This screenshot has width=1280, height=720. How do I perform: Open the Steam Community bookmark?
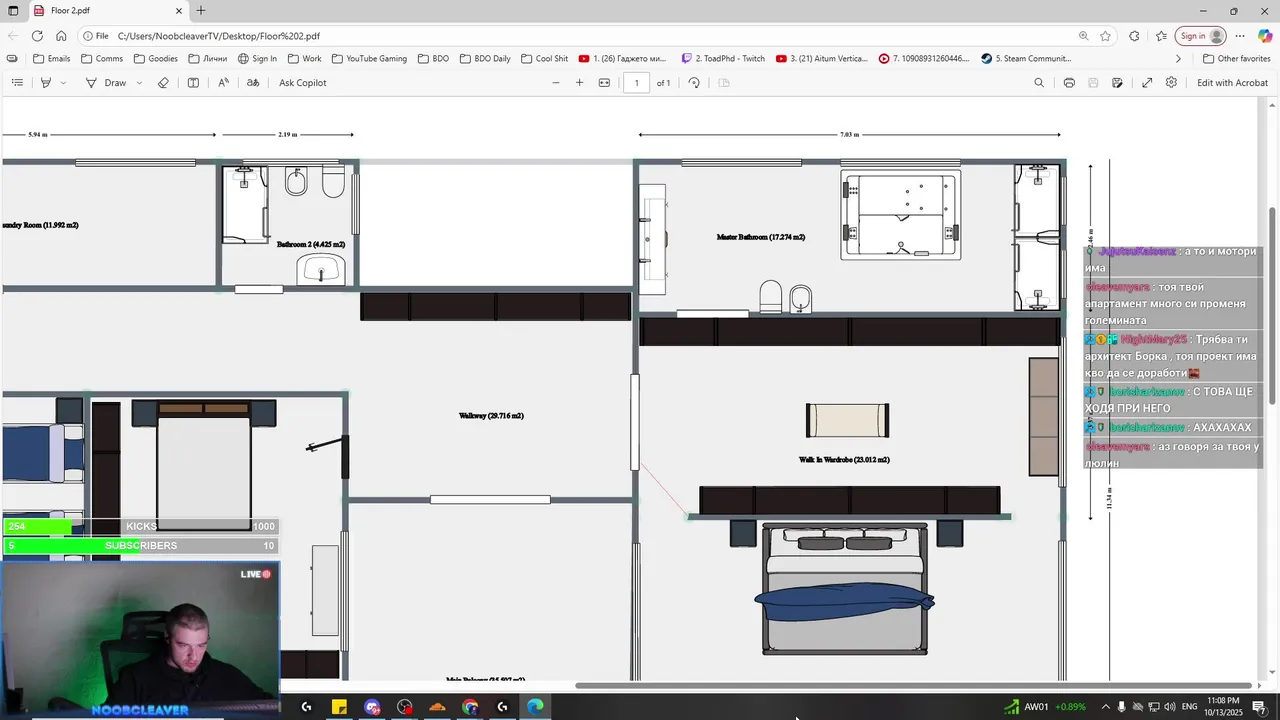pyautogui.click(x=1026, y=59)
